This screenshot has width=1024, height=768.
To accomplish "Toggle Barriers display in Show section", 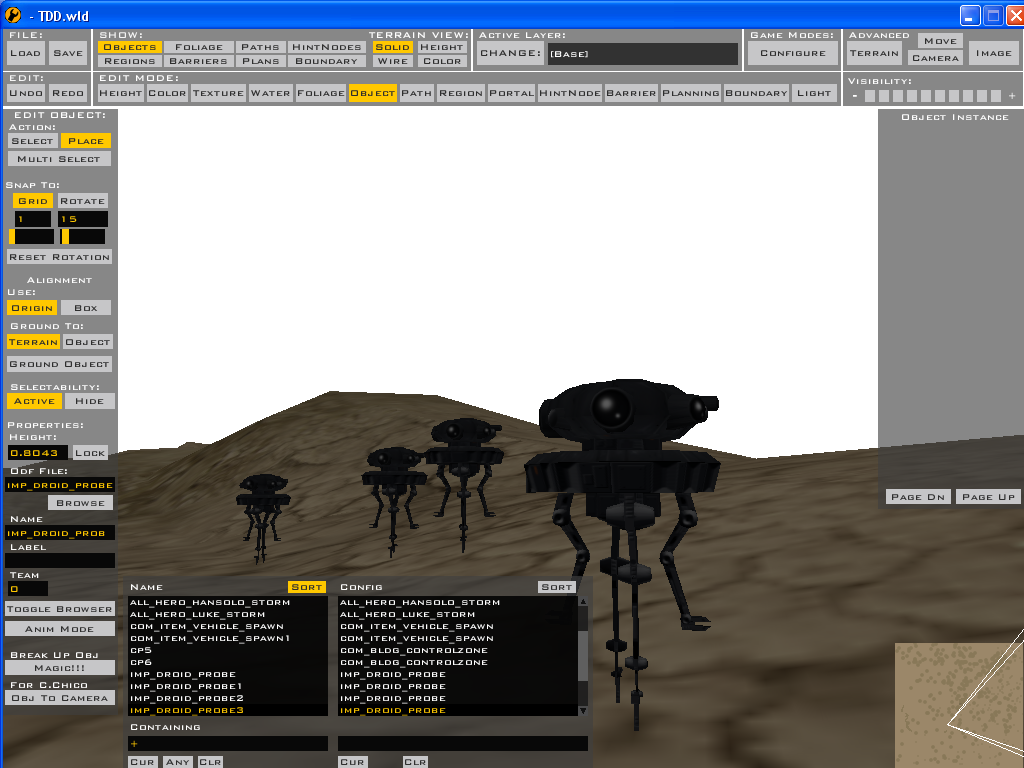I will [x=199, y=61].
